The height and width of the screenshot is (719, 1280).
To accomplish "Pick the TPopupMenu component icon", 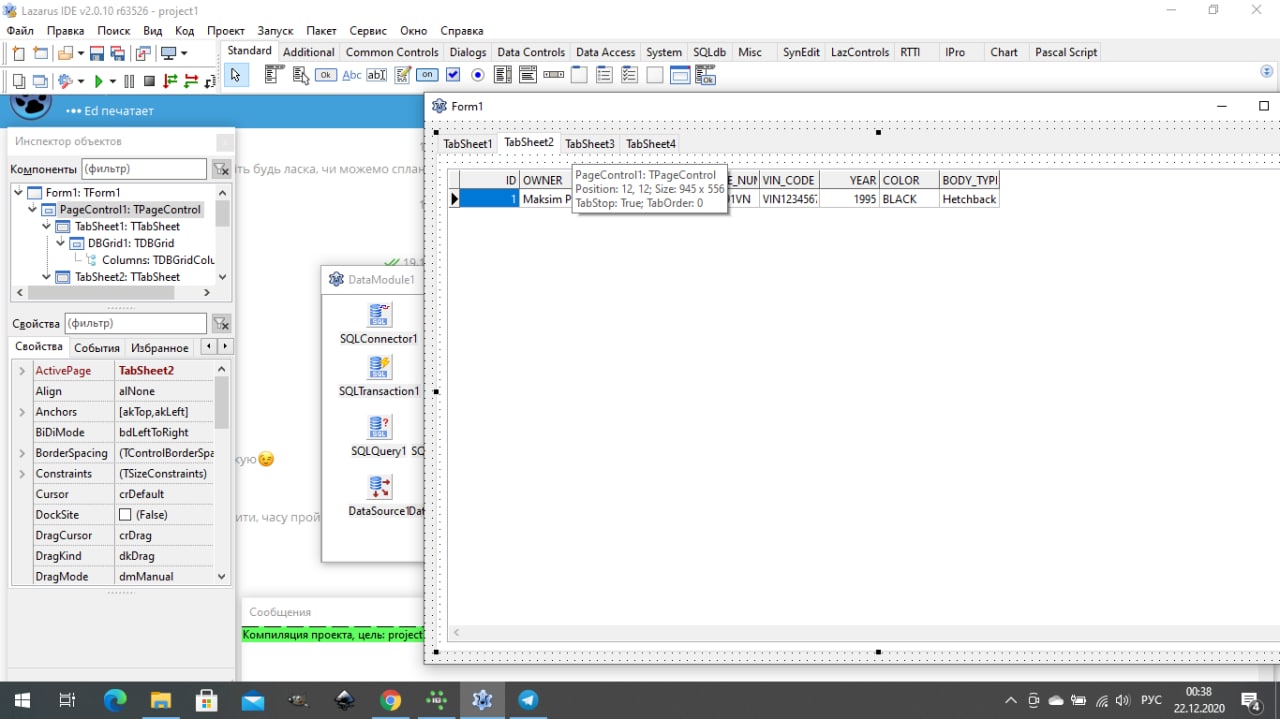I will tap(300, 75).
